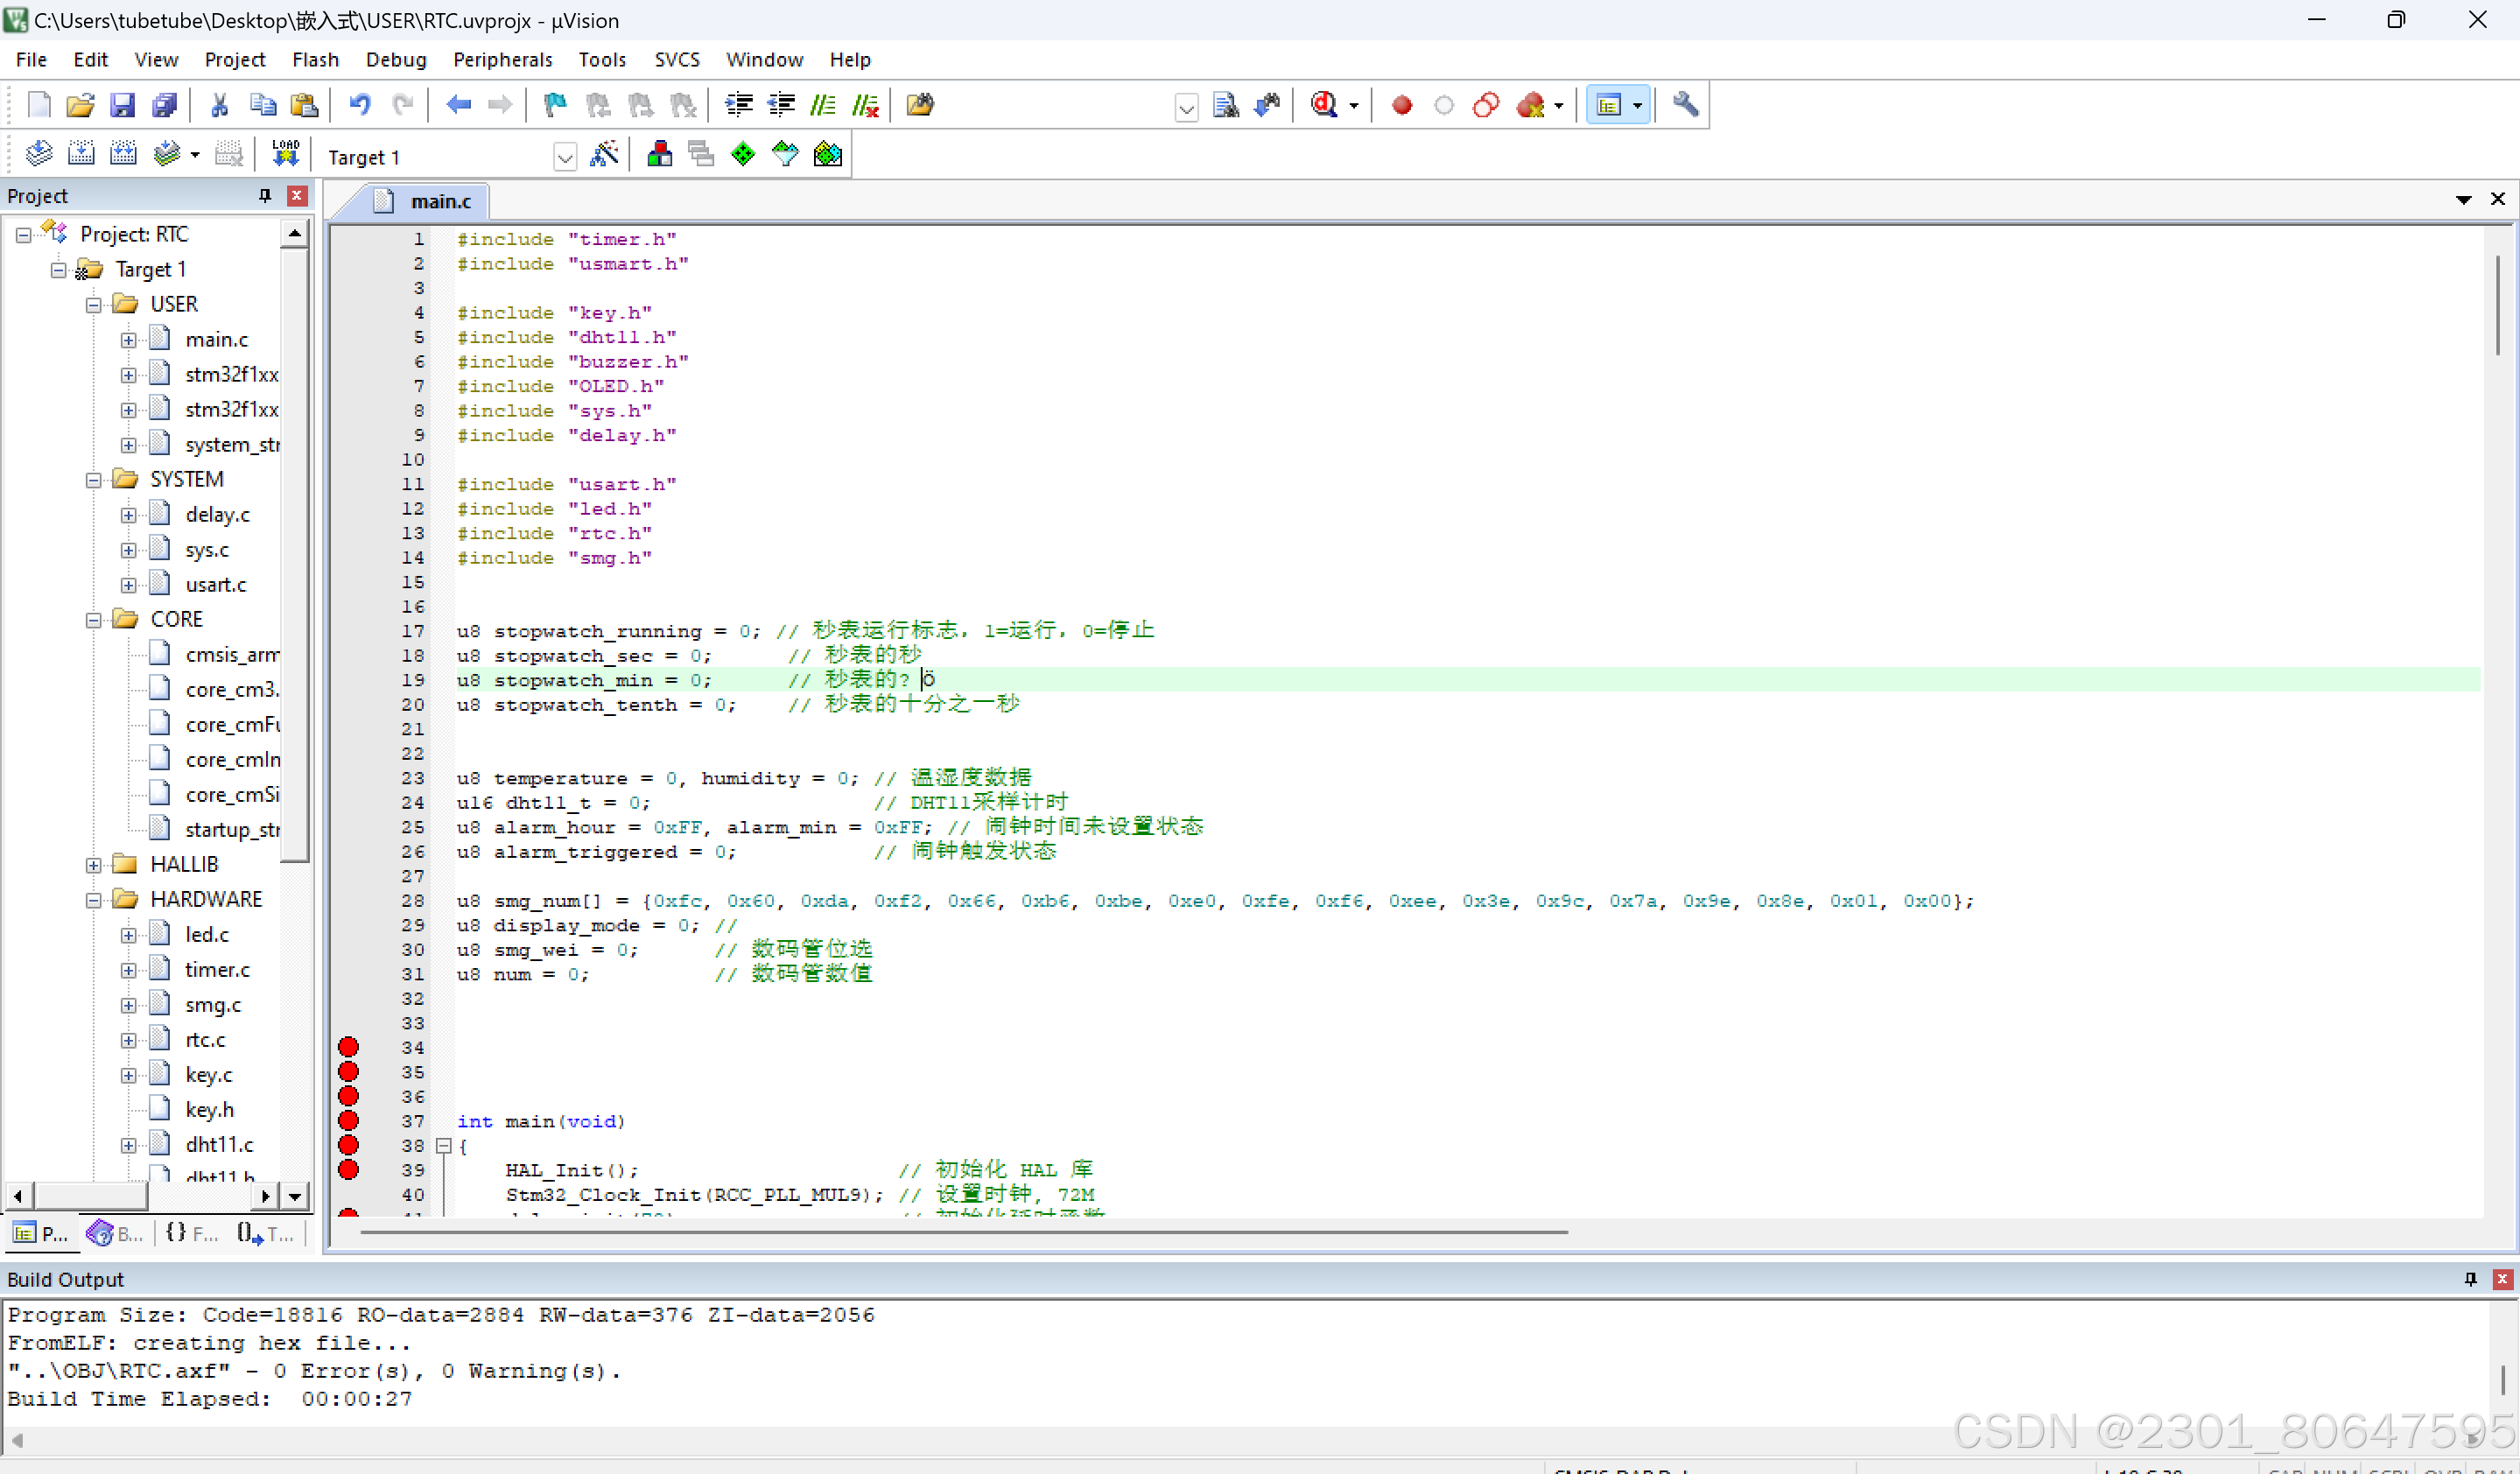This screenshot has width=2520, height=1474.
Task: Expand the HALLIB folder
Action: point(94,864)
